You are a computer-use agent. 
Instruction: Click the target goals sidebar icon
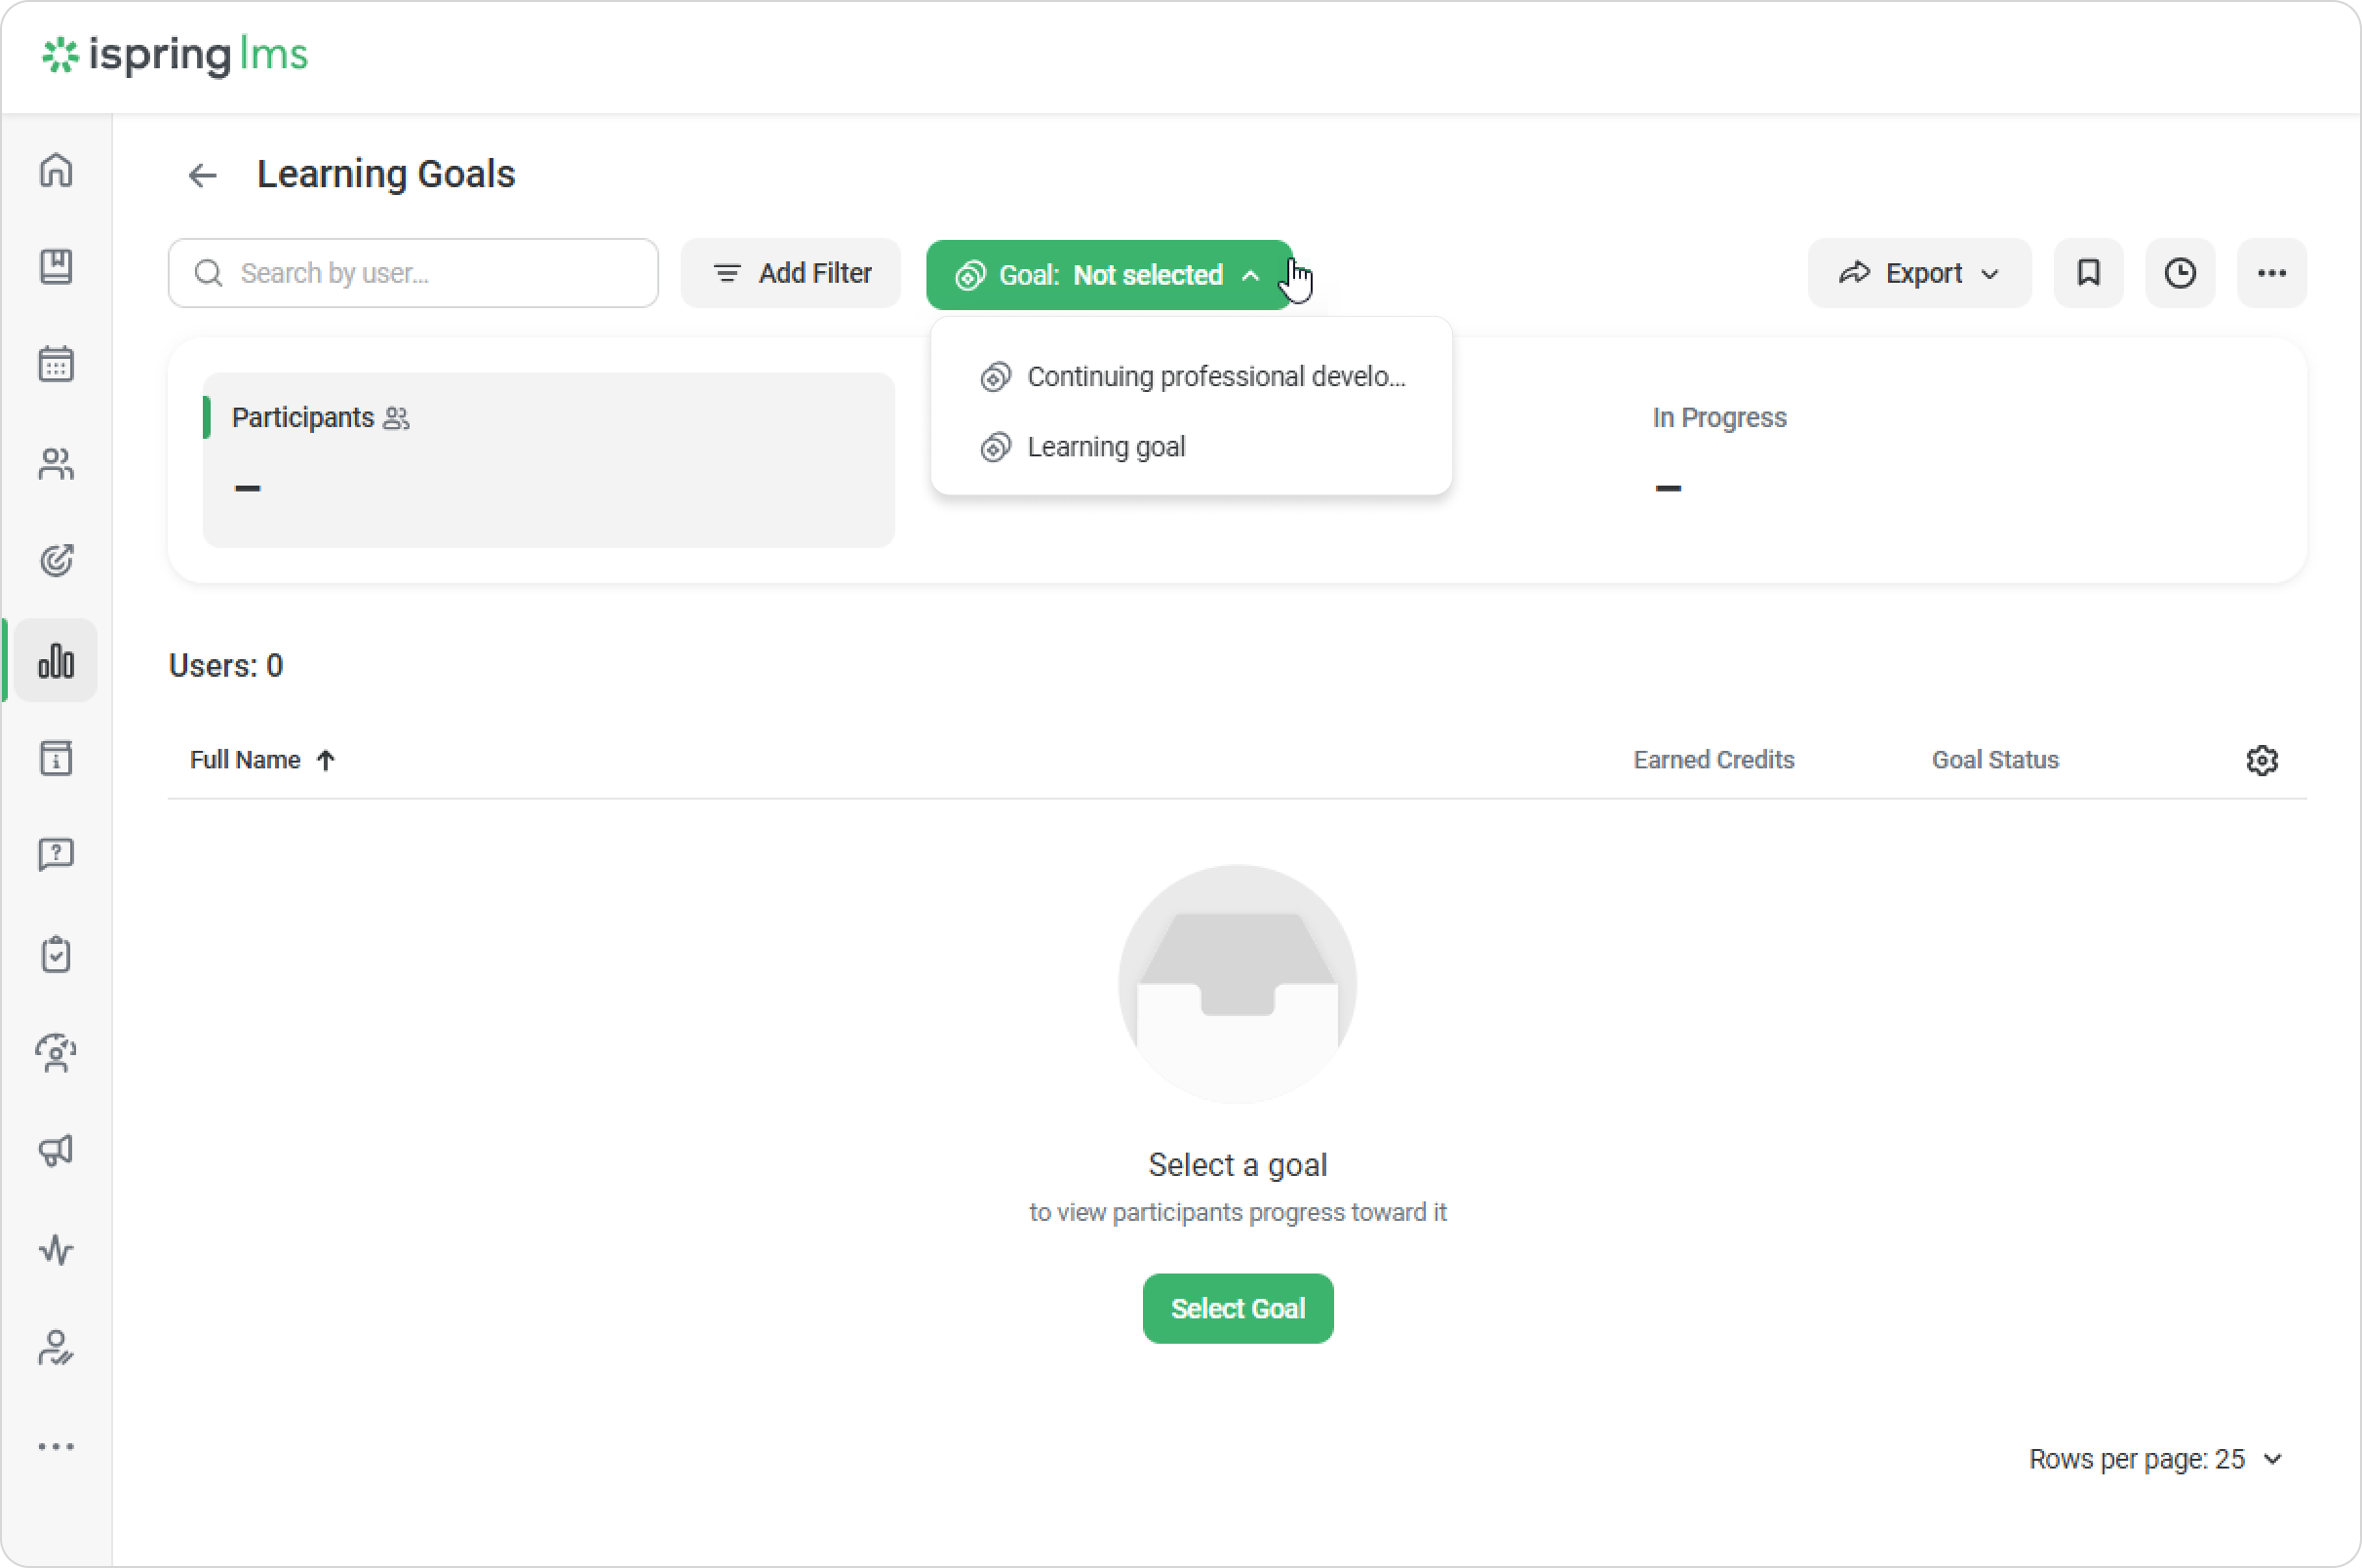point(56,560)
